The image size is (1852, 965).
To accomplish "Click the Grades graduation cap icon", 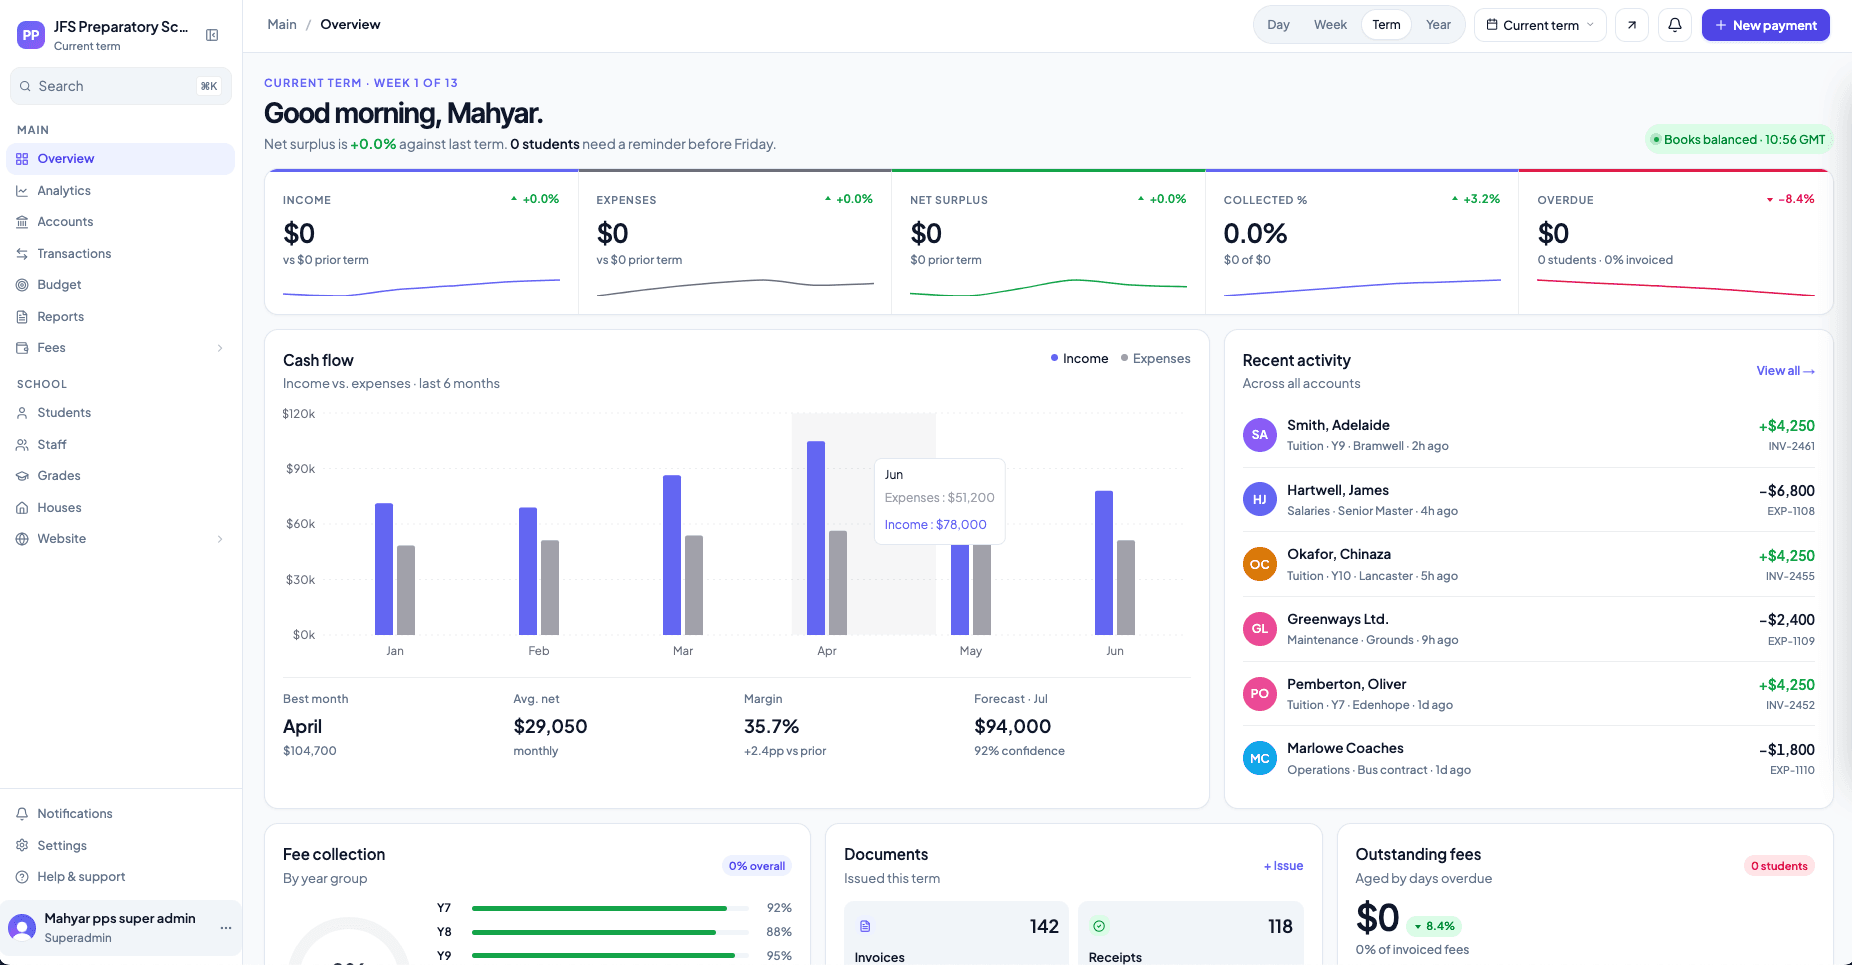I will tap(22, 476).
